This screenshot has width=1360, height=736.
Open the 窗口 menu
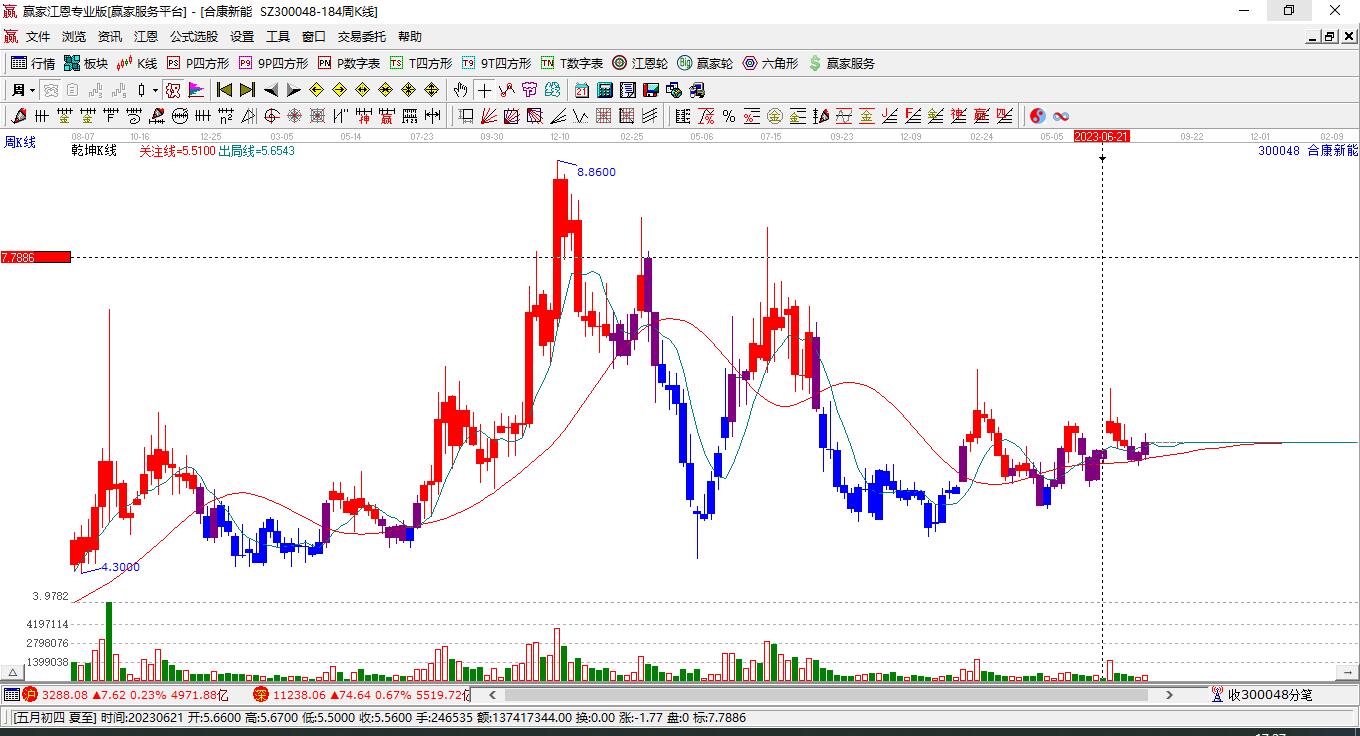pos(314,37)
